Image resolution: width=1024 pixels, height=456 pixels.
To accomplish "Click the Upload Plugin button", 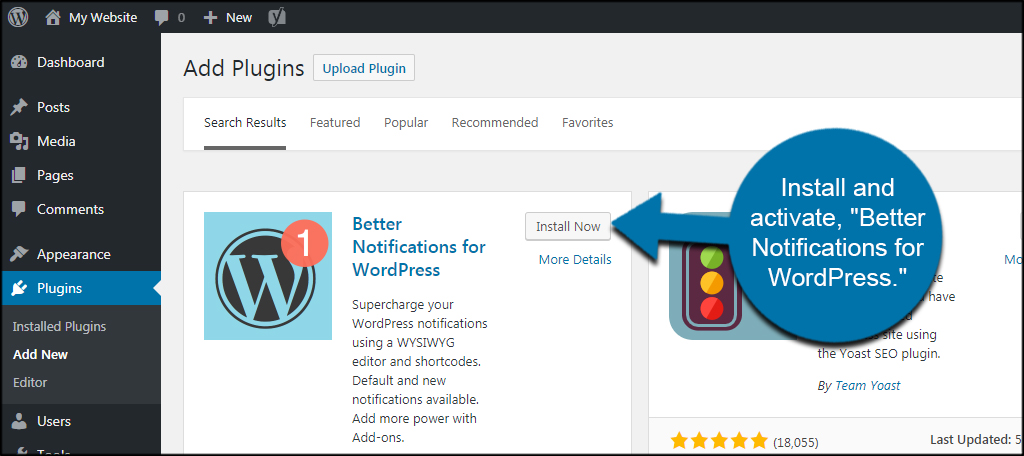I will click(364, 68).
